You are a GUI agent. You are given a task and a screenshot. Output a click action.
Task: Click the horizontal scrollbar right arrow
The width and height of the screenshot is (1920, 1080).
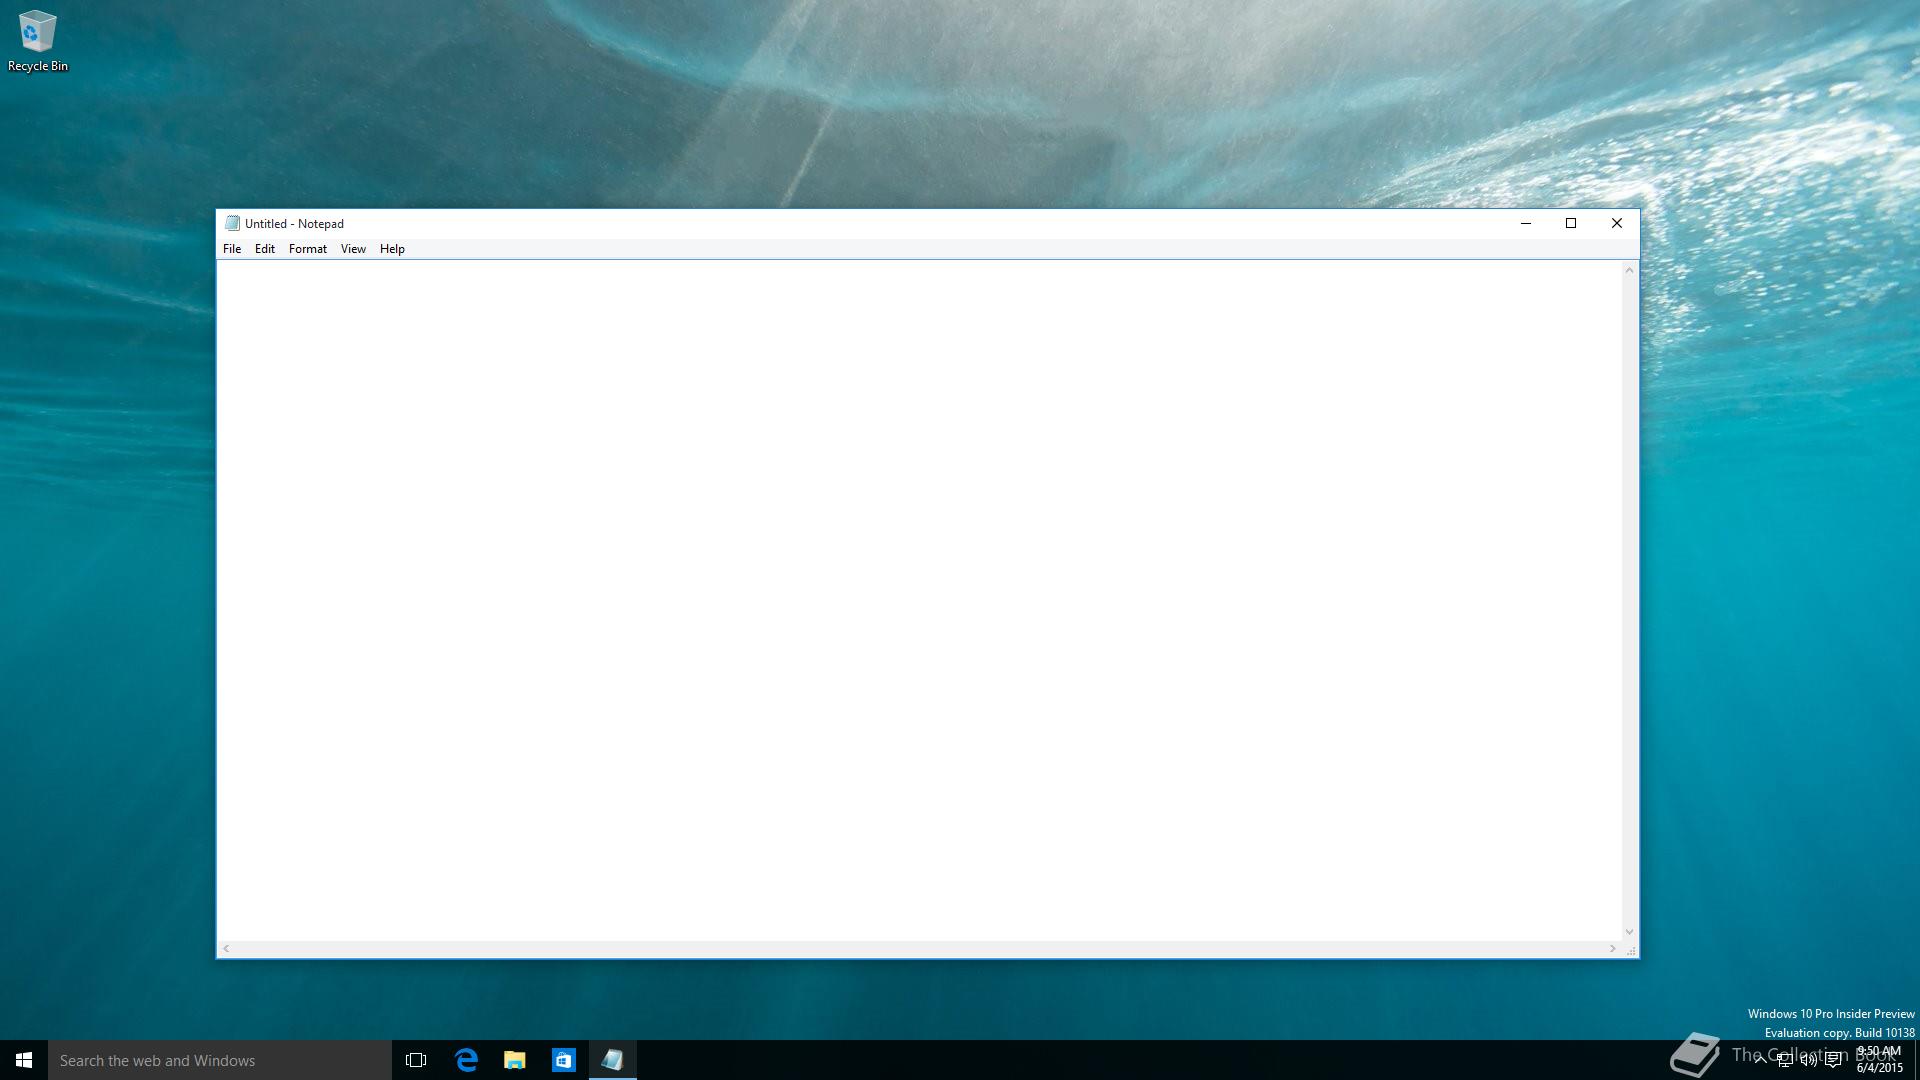1612,949
